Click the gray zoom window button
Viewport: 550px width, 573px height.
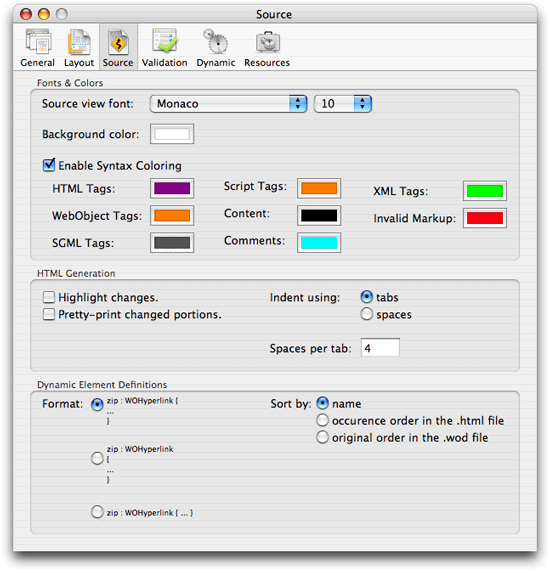(x=62, y=14)
